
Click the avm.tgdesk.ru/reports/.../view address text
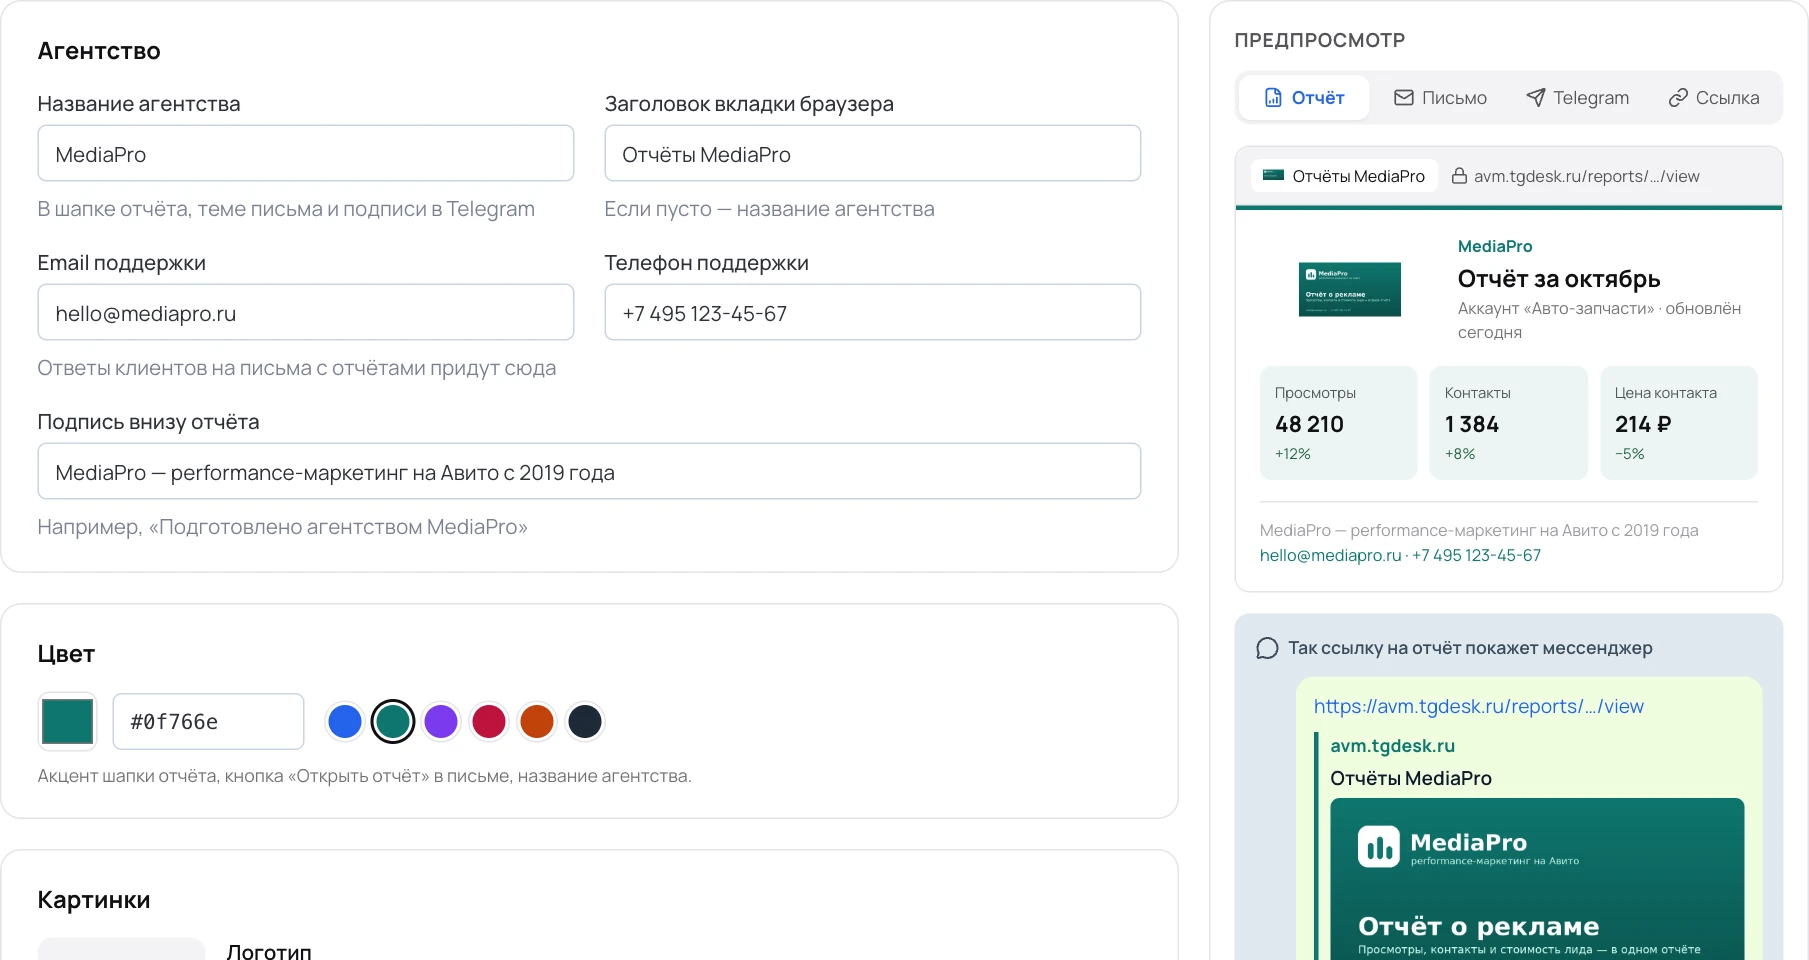click(1586, 176)
